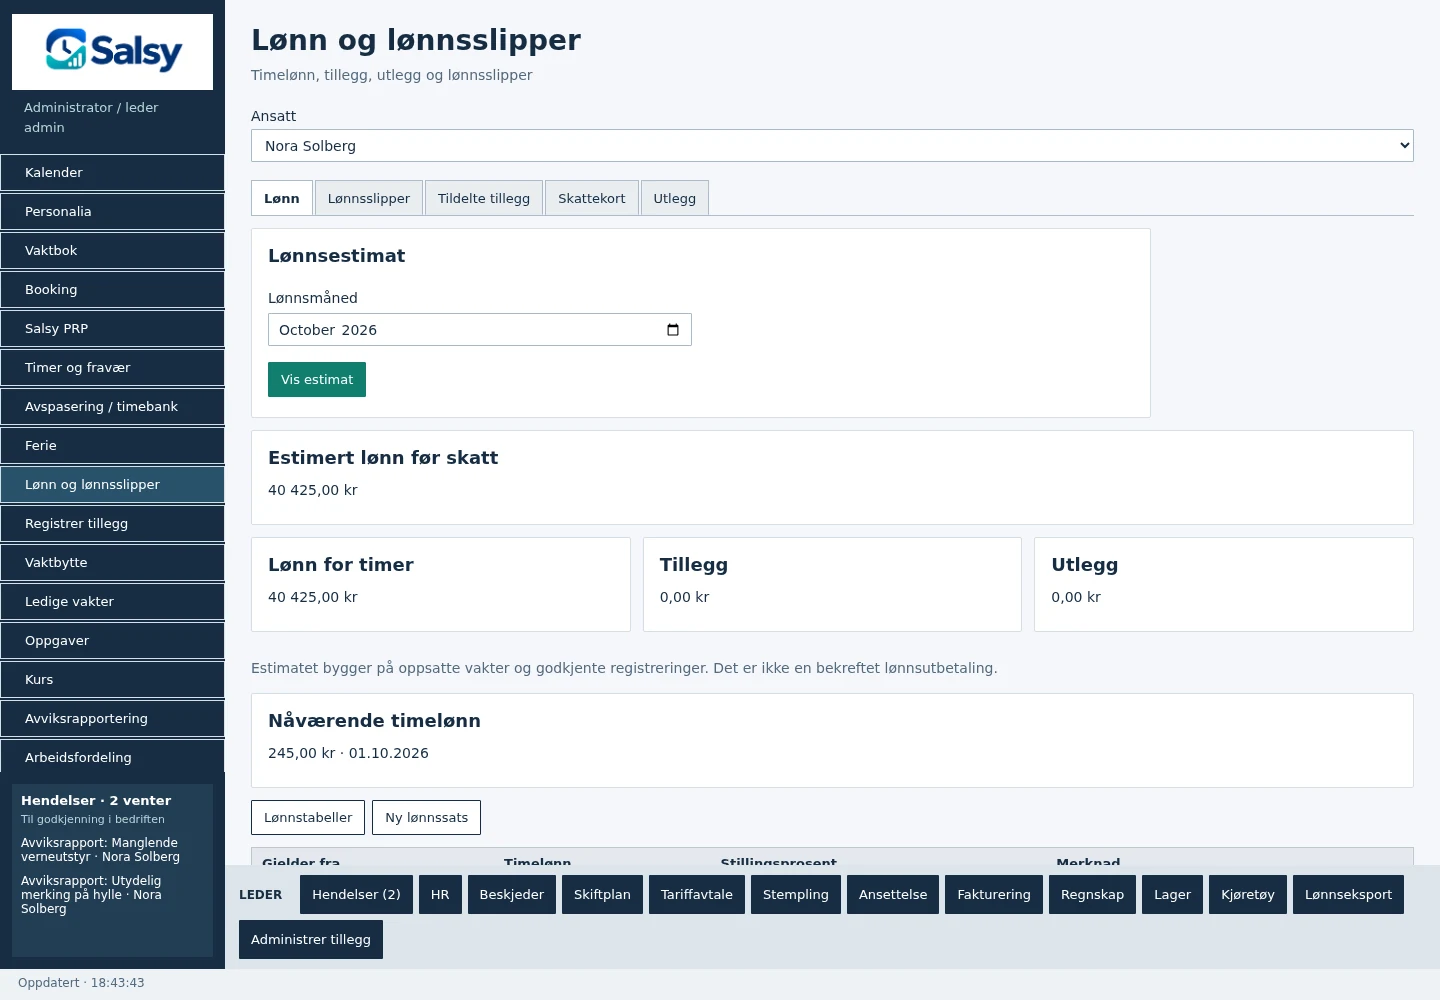Image resolution: width=1440 pixels, height=1000 pixels.
Task: Focus the Lønnsmåned month field
Action: pos(480,330)
